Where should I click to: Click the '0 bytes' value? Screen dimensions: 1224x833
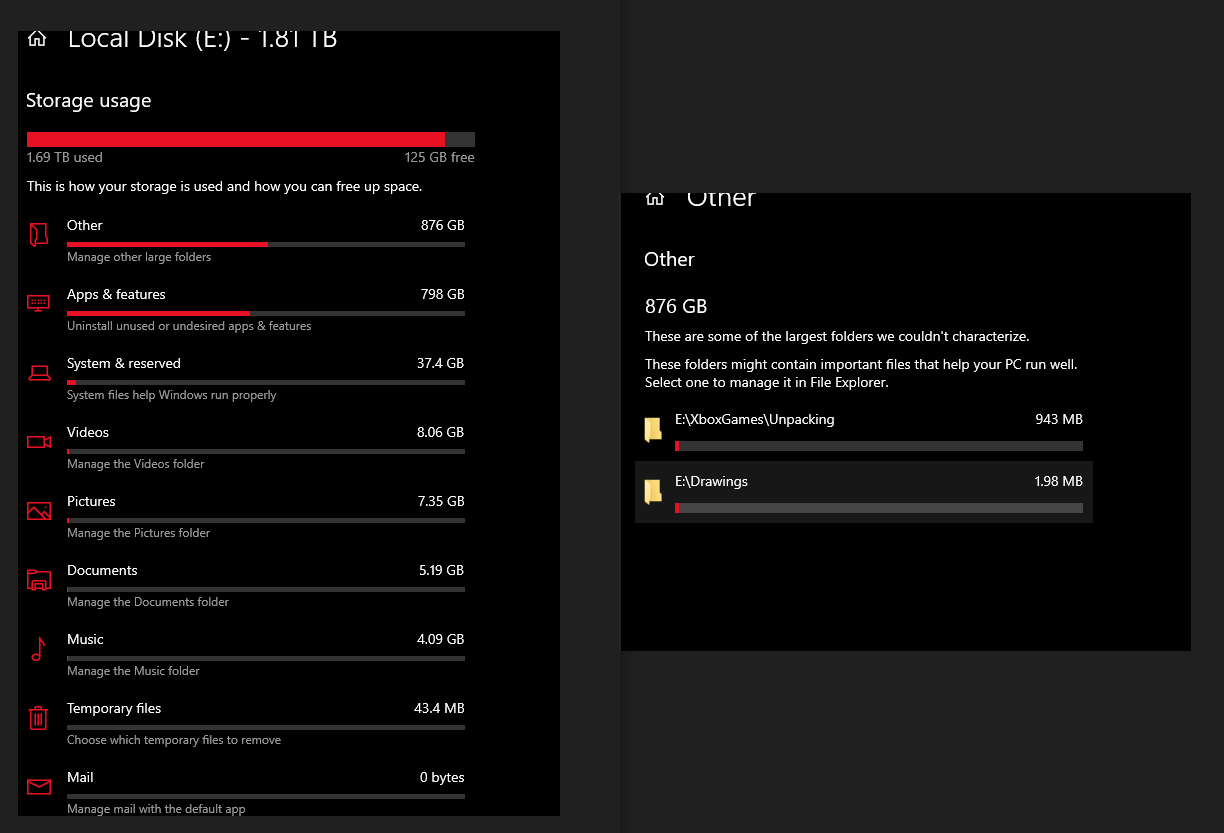[442, 778]
